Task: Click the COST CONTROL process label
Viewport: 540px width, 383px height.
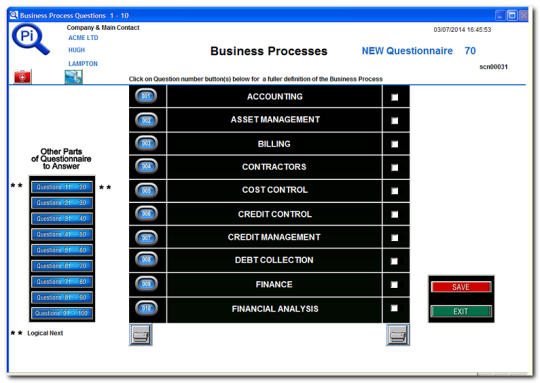Action: (274, 190)
